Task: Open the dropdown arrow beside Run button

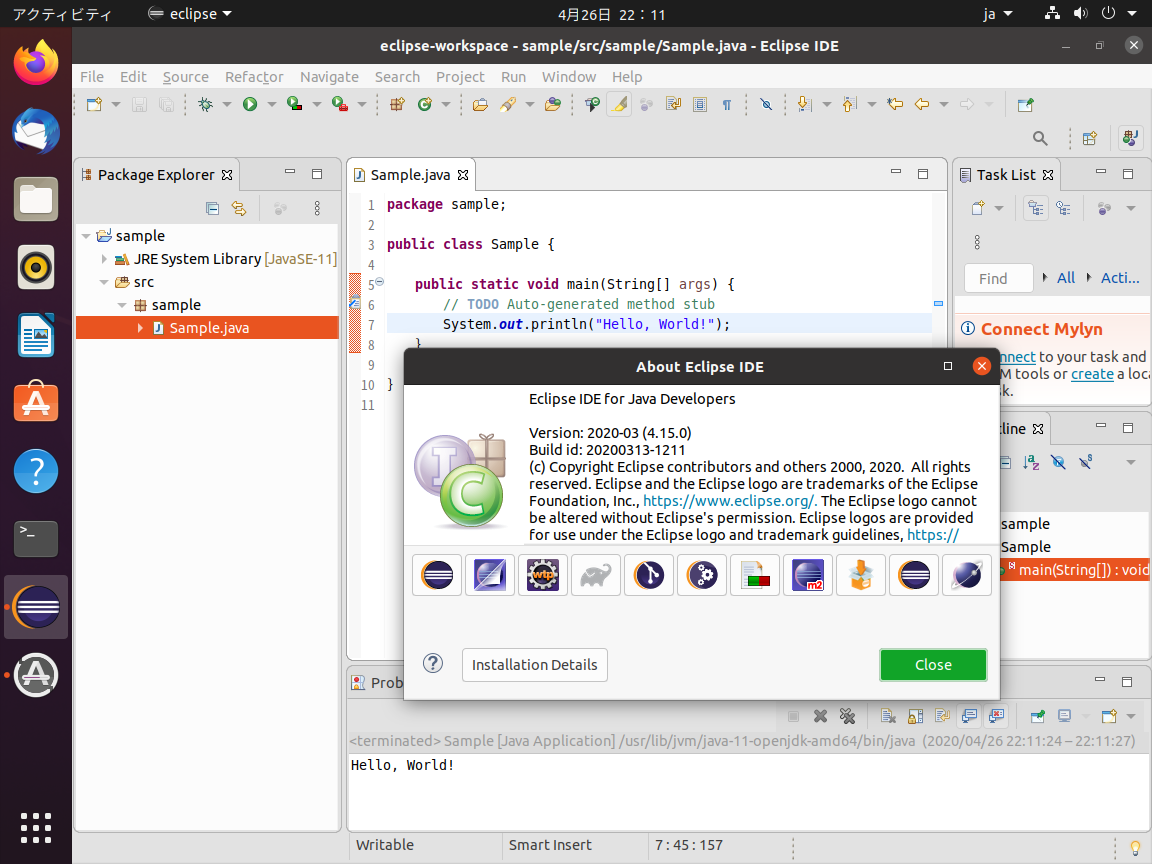Action: (271, 104)
